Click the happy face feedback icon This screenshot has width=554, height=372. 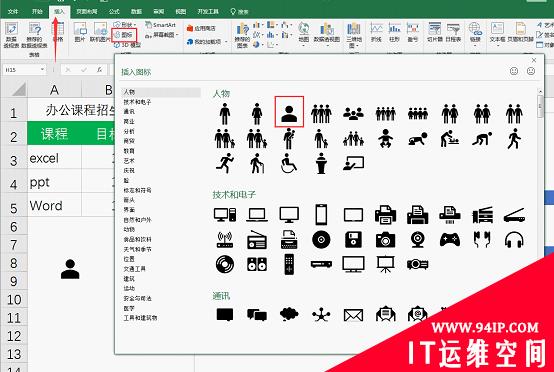514,71
